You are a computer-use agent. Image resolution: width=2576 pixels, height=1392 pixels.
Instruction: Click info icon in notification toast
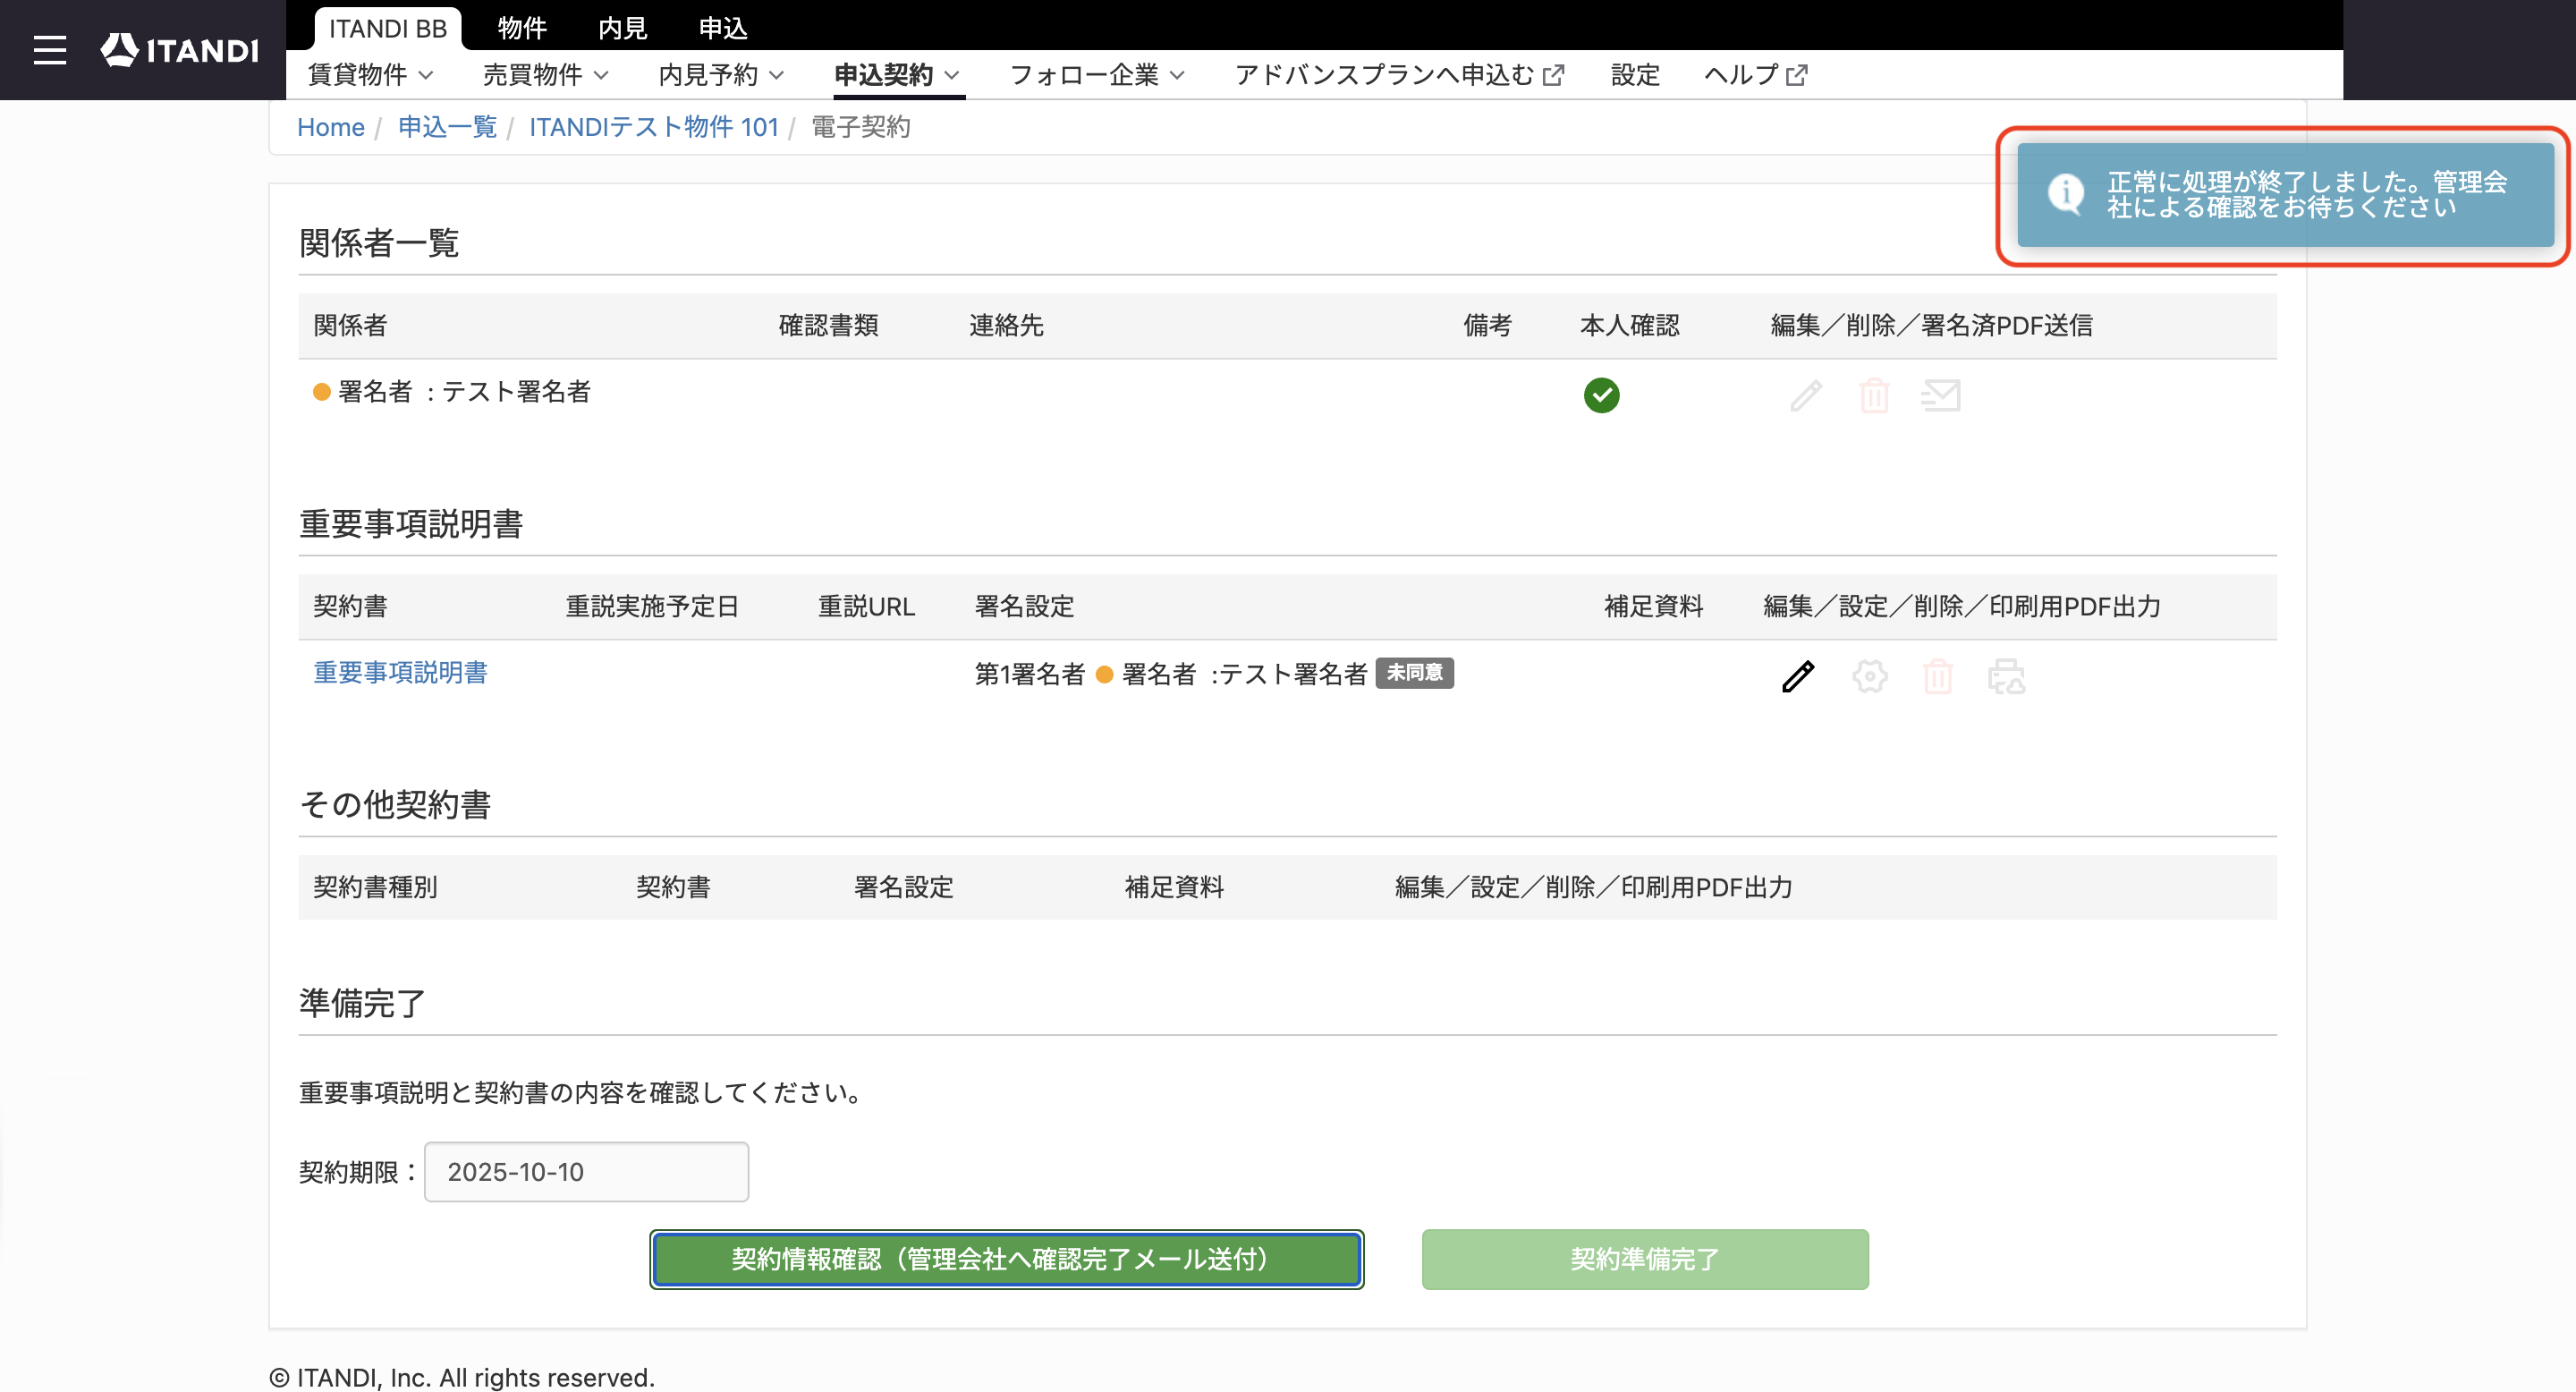click(x=2065, y=194)
